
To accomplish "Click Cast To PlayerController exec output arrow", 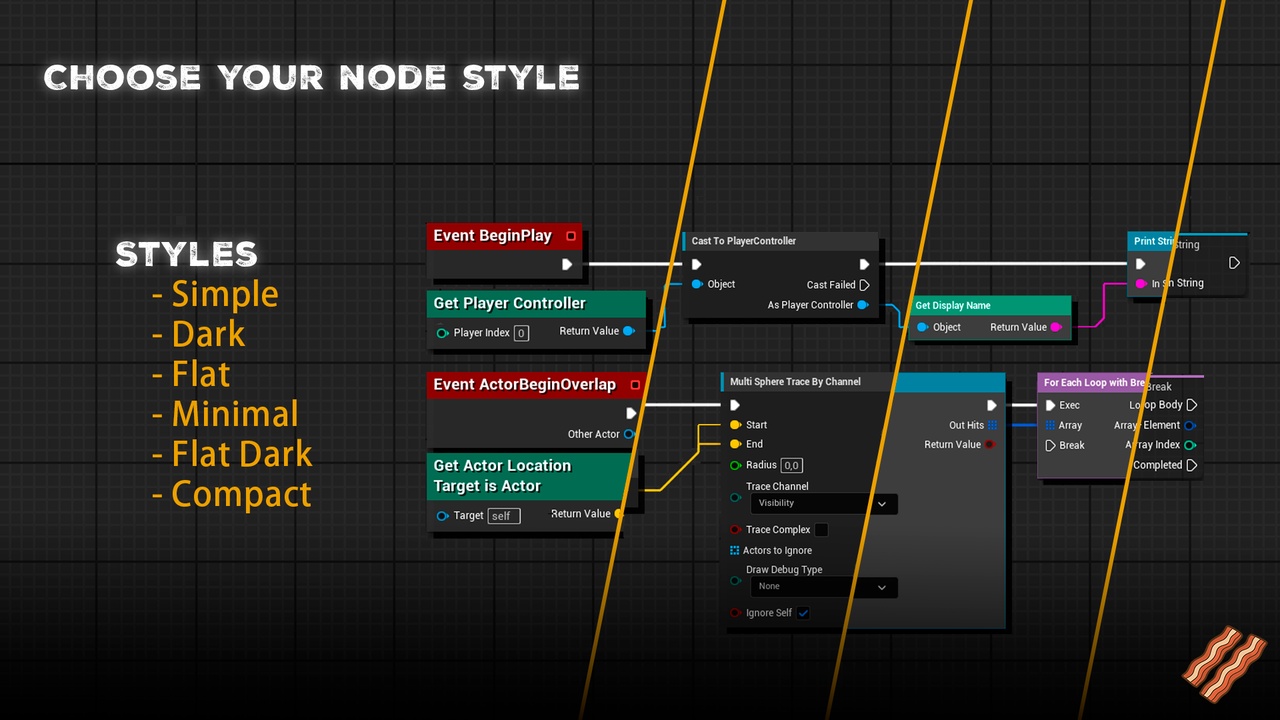I will 865,264.
